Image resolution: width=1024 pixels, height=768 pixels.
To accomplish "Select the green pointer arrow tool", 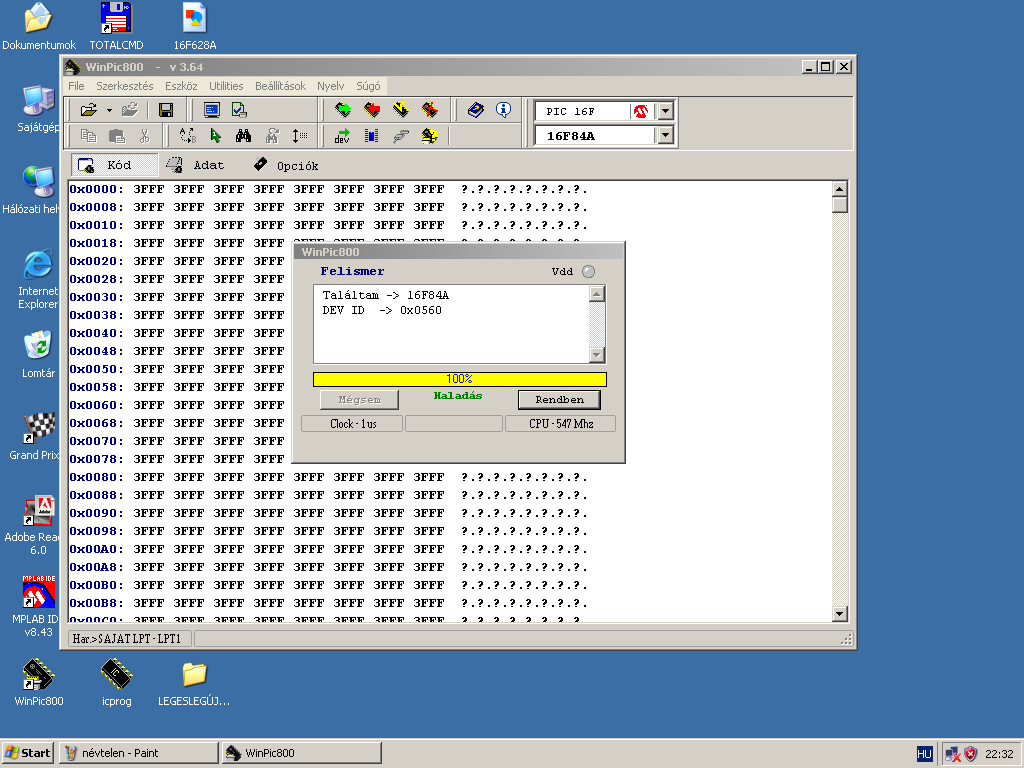I will tap(216, 136).
